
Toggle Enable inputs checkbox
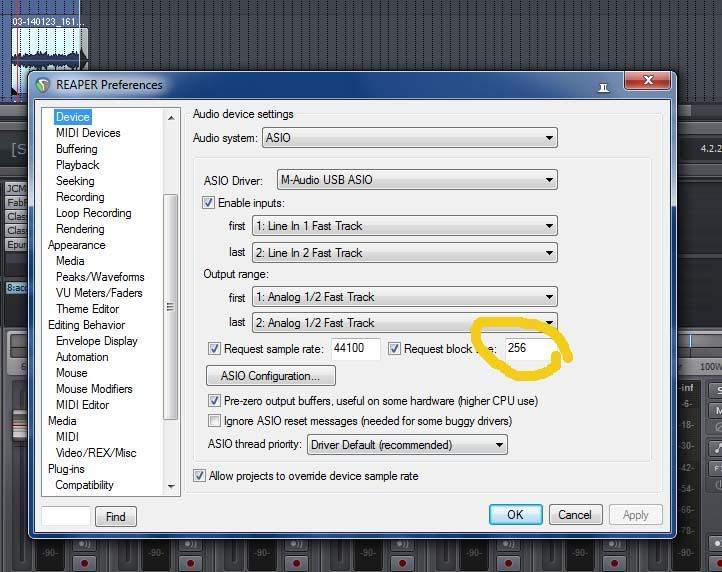click(x=208, y=203)
